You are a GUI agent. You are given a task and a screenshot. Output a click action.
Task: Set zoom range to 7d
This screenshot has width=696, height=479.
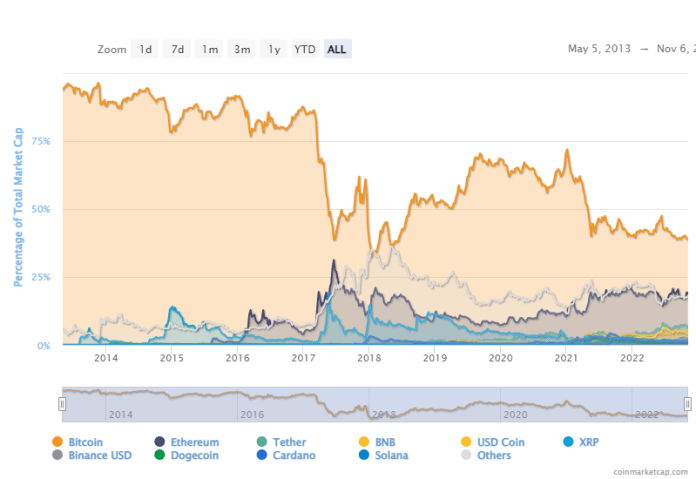[x=178, y=49]
